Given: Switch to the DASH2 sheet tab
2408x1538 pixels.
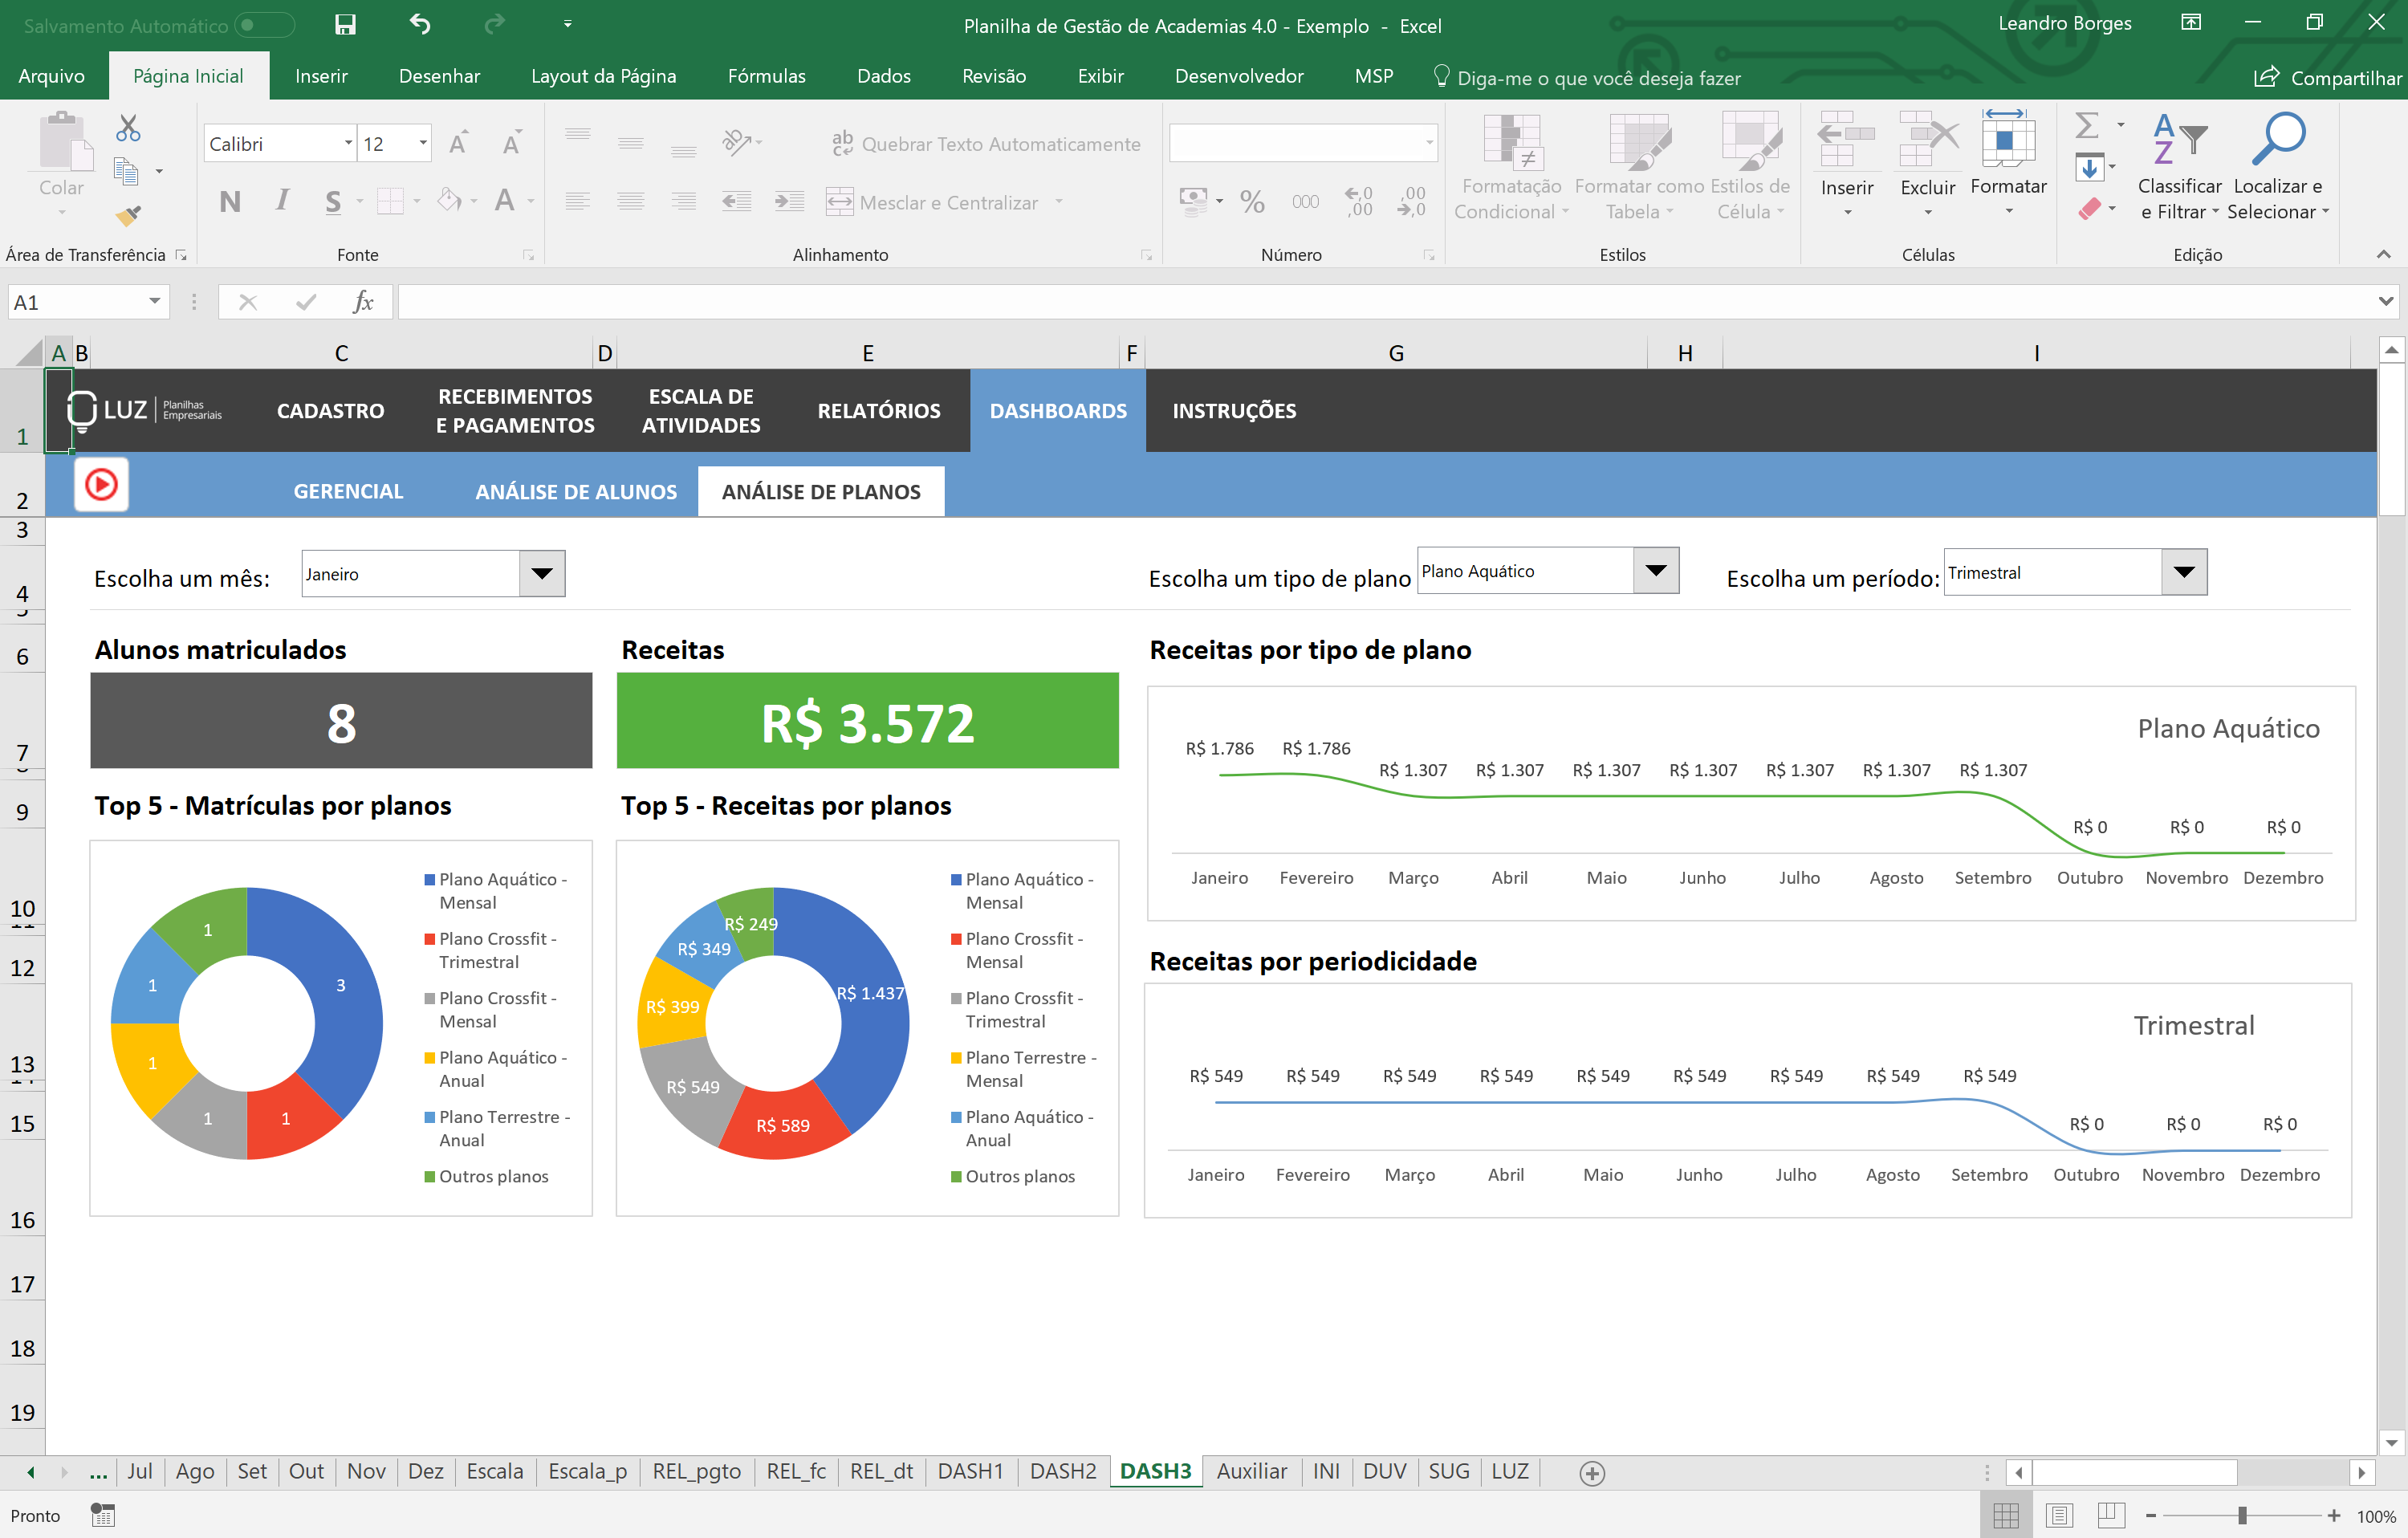Looking at the screenshot, I should (x=1062, y=1471).
